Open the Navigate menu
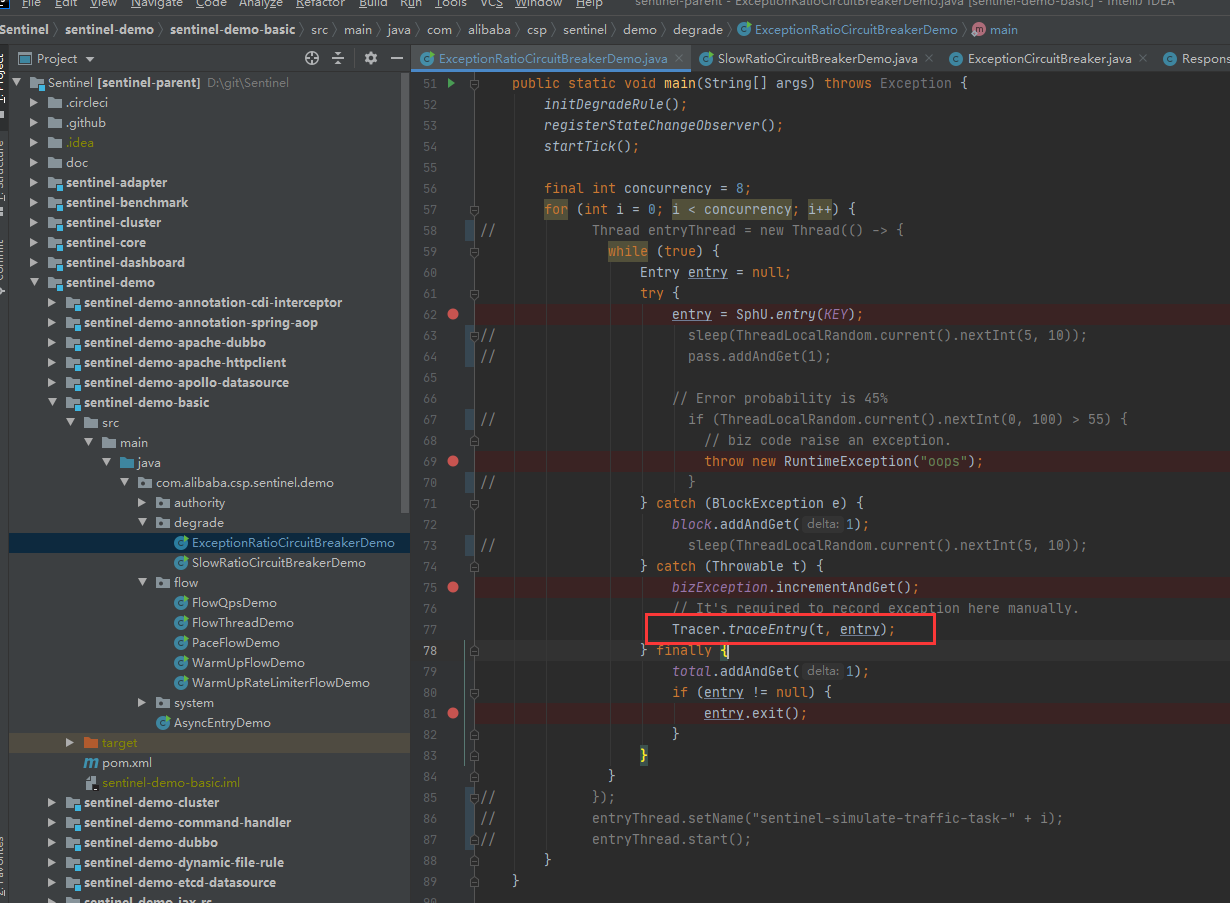This screenshot has height=903, width=1230. [x=157, y=4]
